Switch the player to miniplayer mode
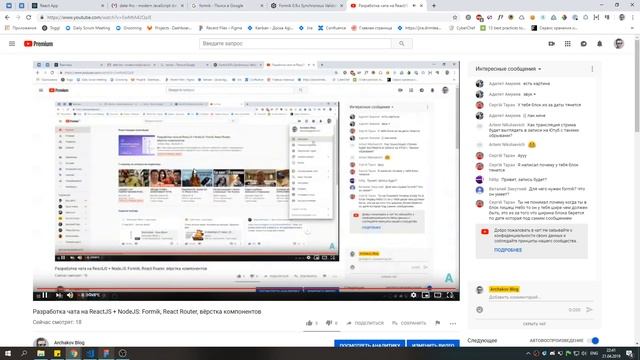The height and width of the screenshot is (360, 640). [426, 295]
